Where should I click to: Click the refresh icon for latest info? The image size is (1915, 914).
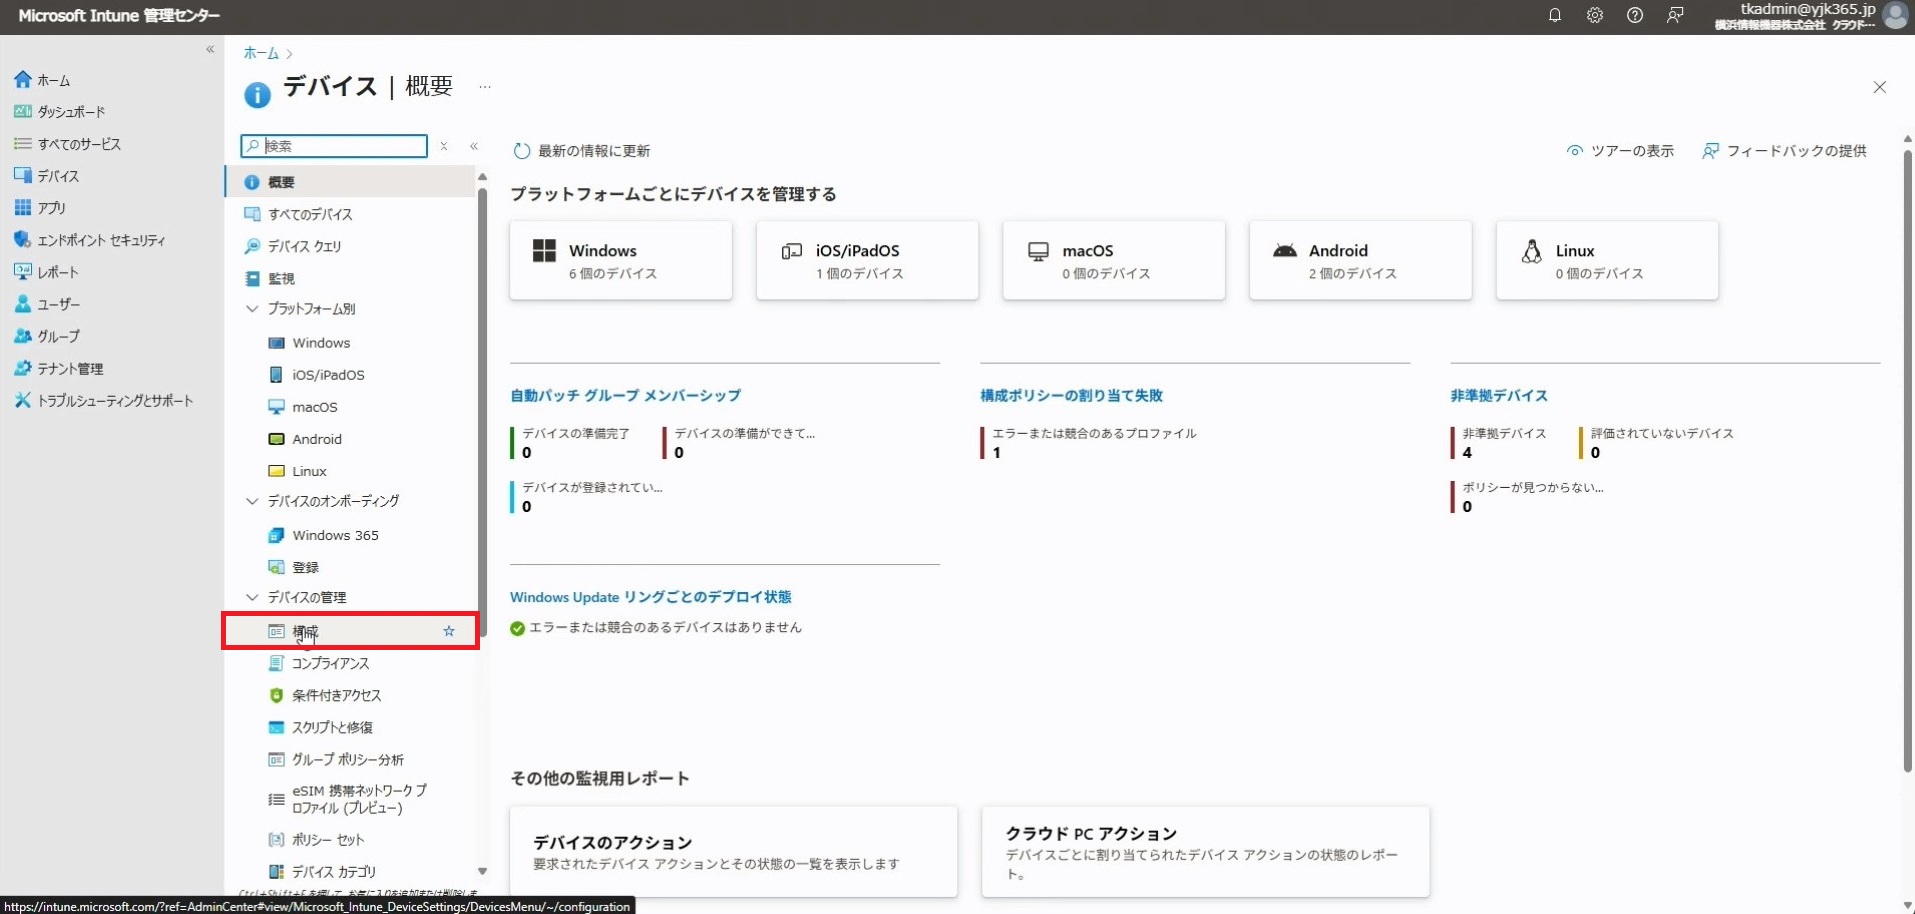coord(521,151)
